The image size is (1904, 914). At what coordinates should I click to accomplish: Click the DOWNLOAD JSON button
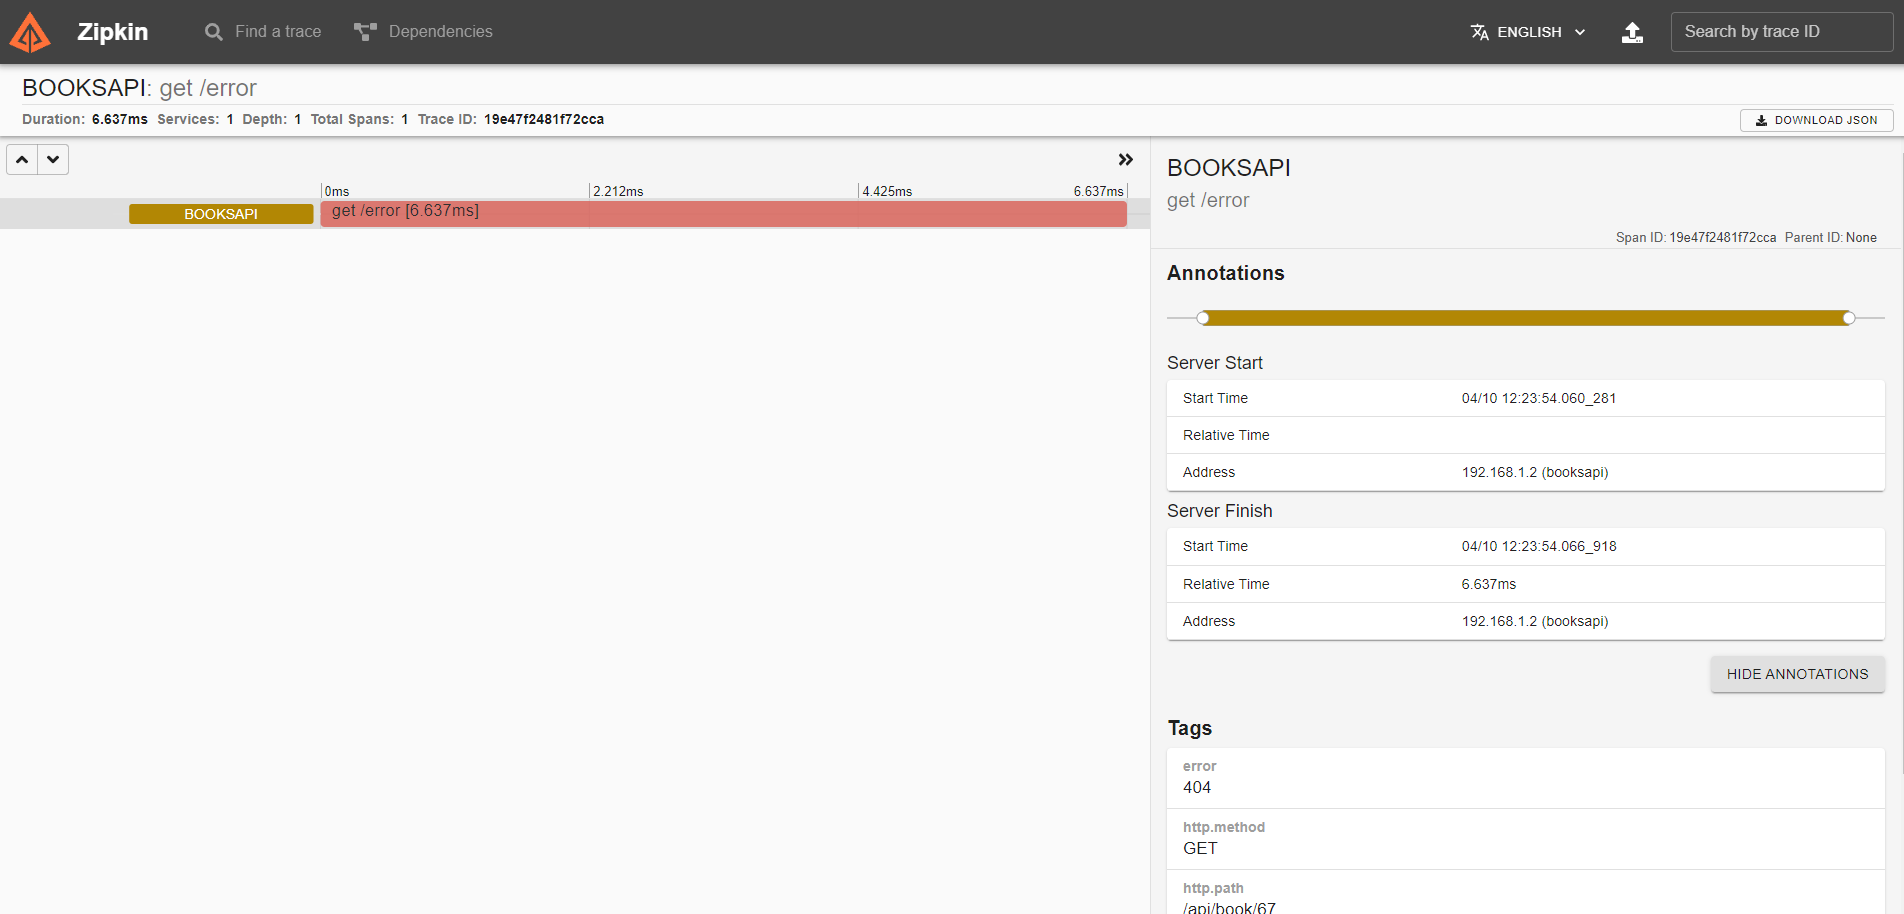pyautogui.click(x=1816, y=120)
